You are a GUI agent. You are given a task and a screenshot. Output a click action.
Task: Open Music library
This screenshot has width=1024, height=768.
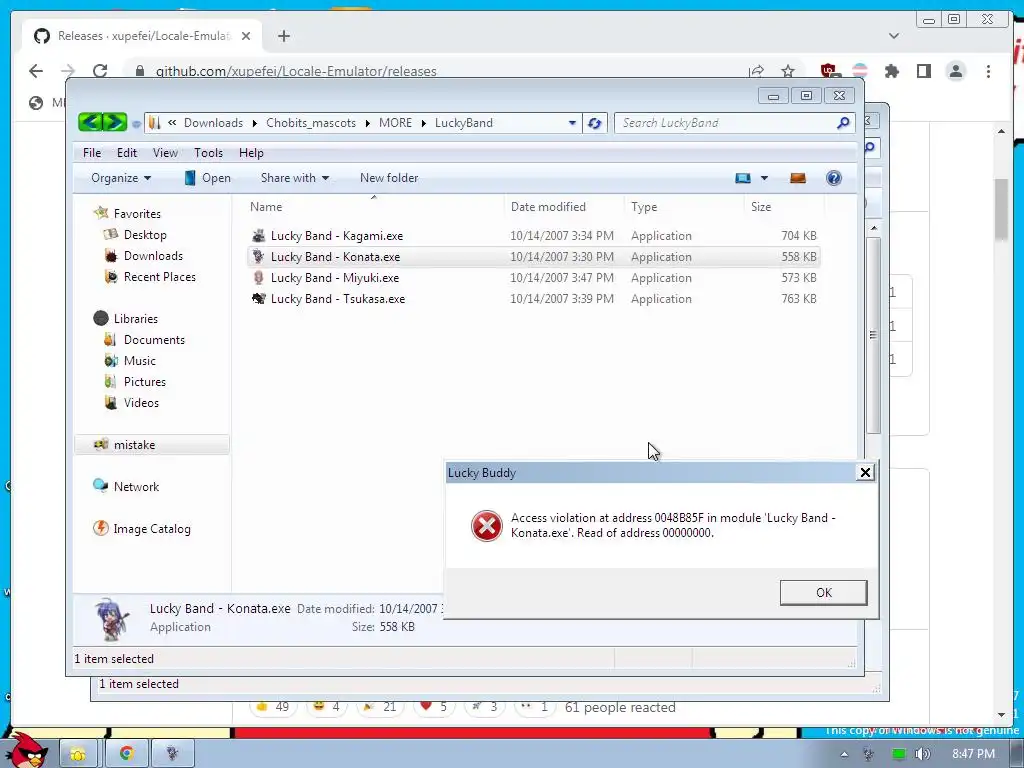coord(140,360)
